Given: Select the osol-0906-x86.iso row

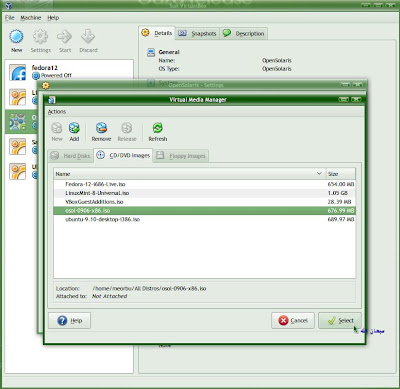Looking at the screenshot, I should (x=204, y=211).
